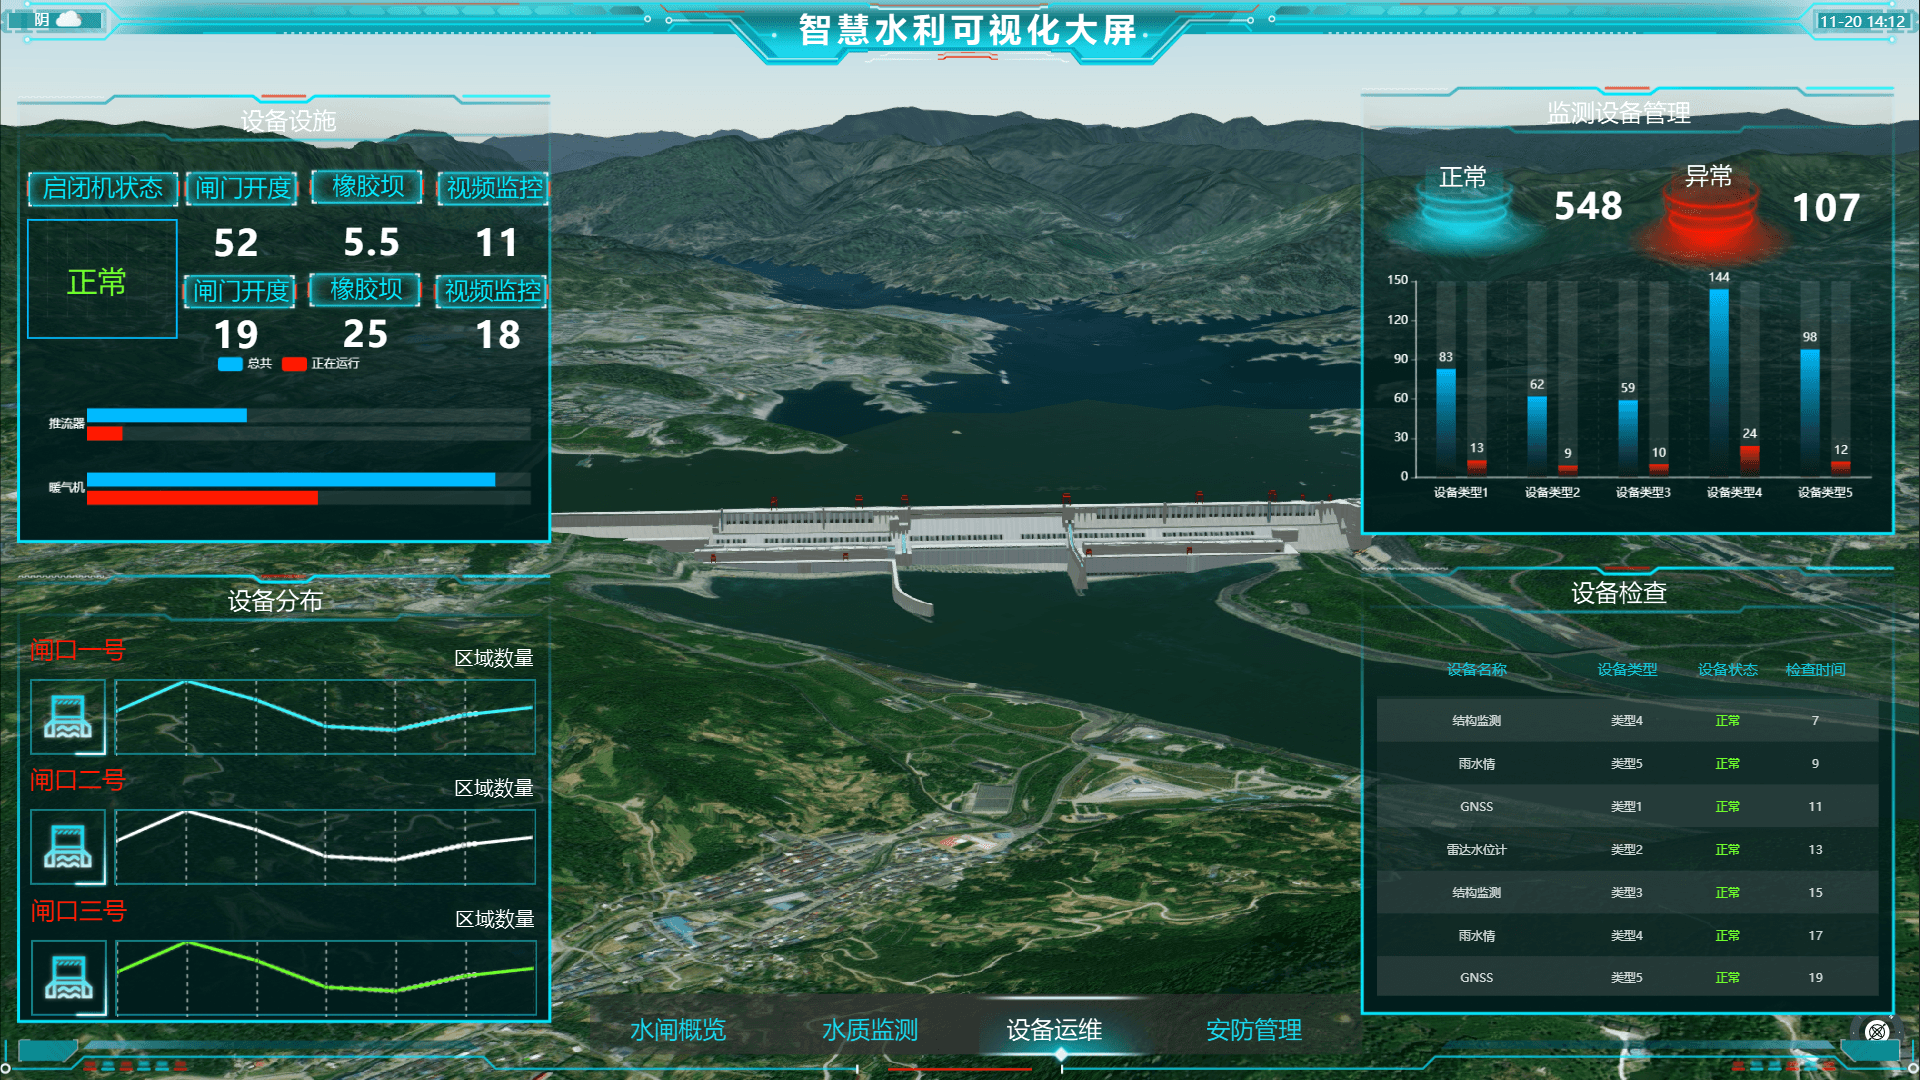
Task: Click the green 正常 status box
Action: [102, 279]
